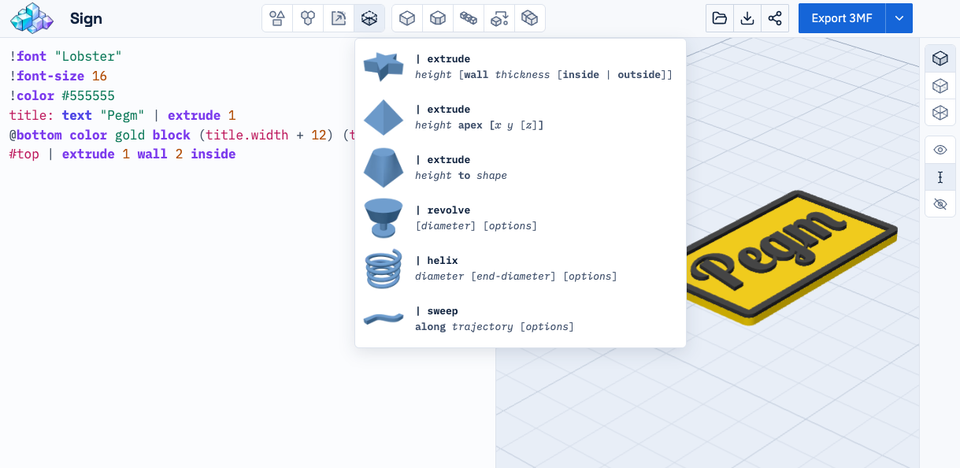Click the helix spring thumbnail
This screenshot has width=960, height=468.
click(384, 268)
